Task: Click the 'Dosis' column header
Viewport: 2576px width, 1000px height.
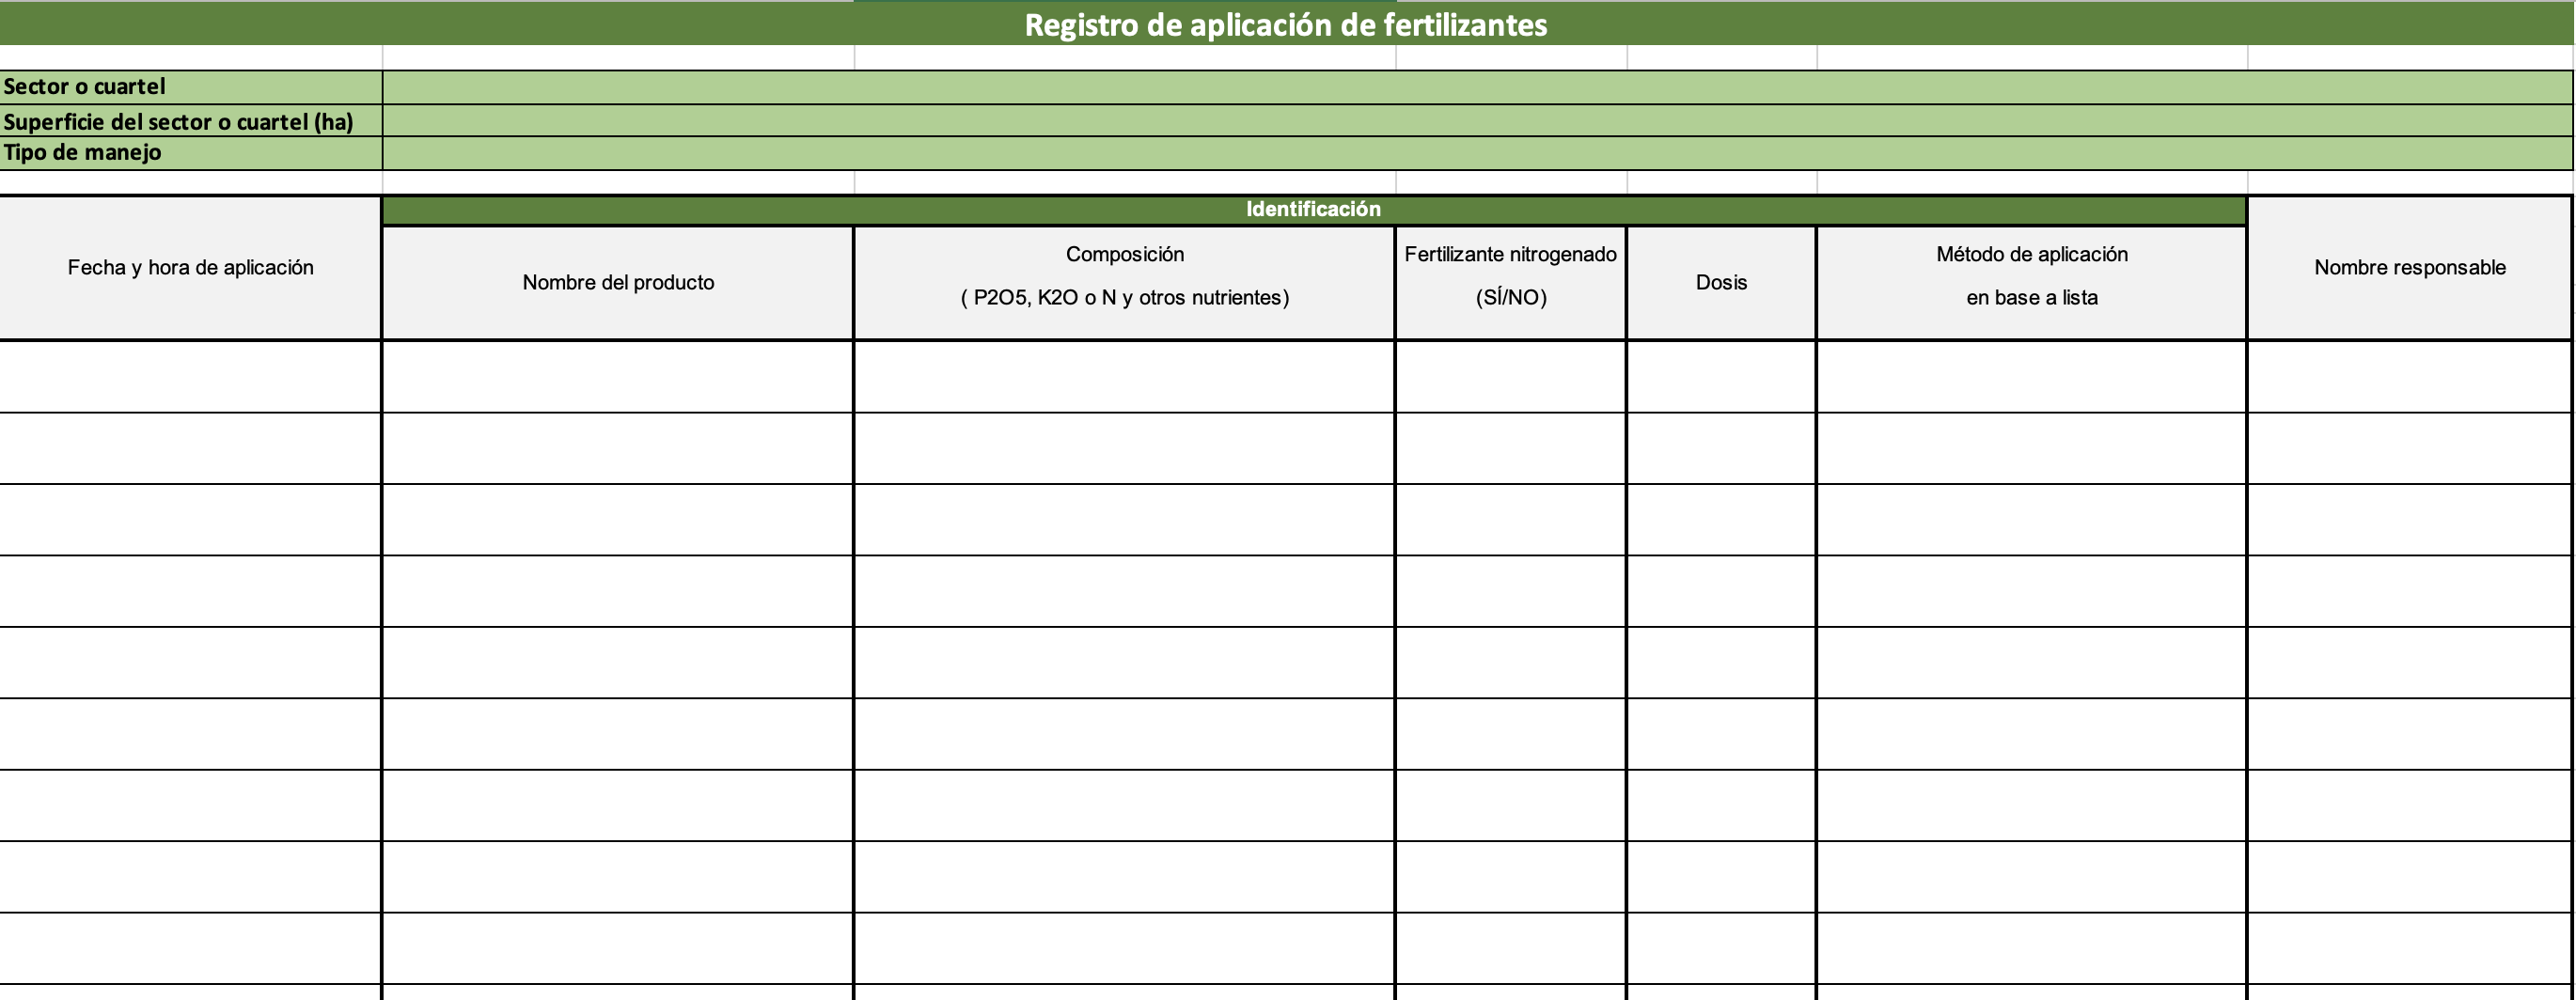Action: [x=1721, y=283]
